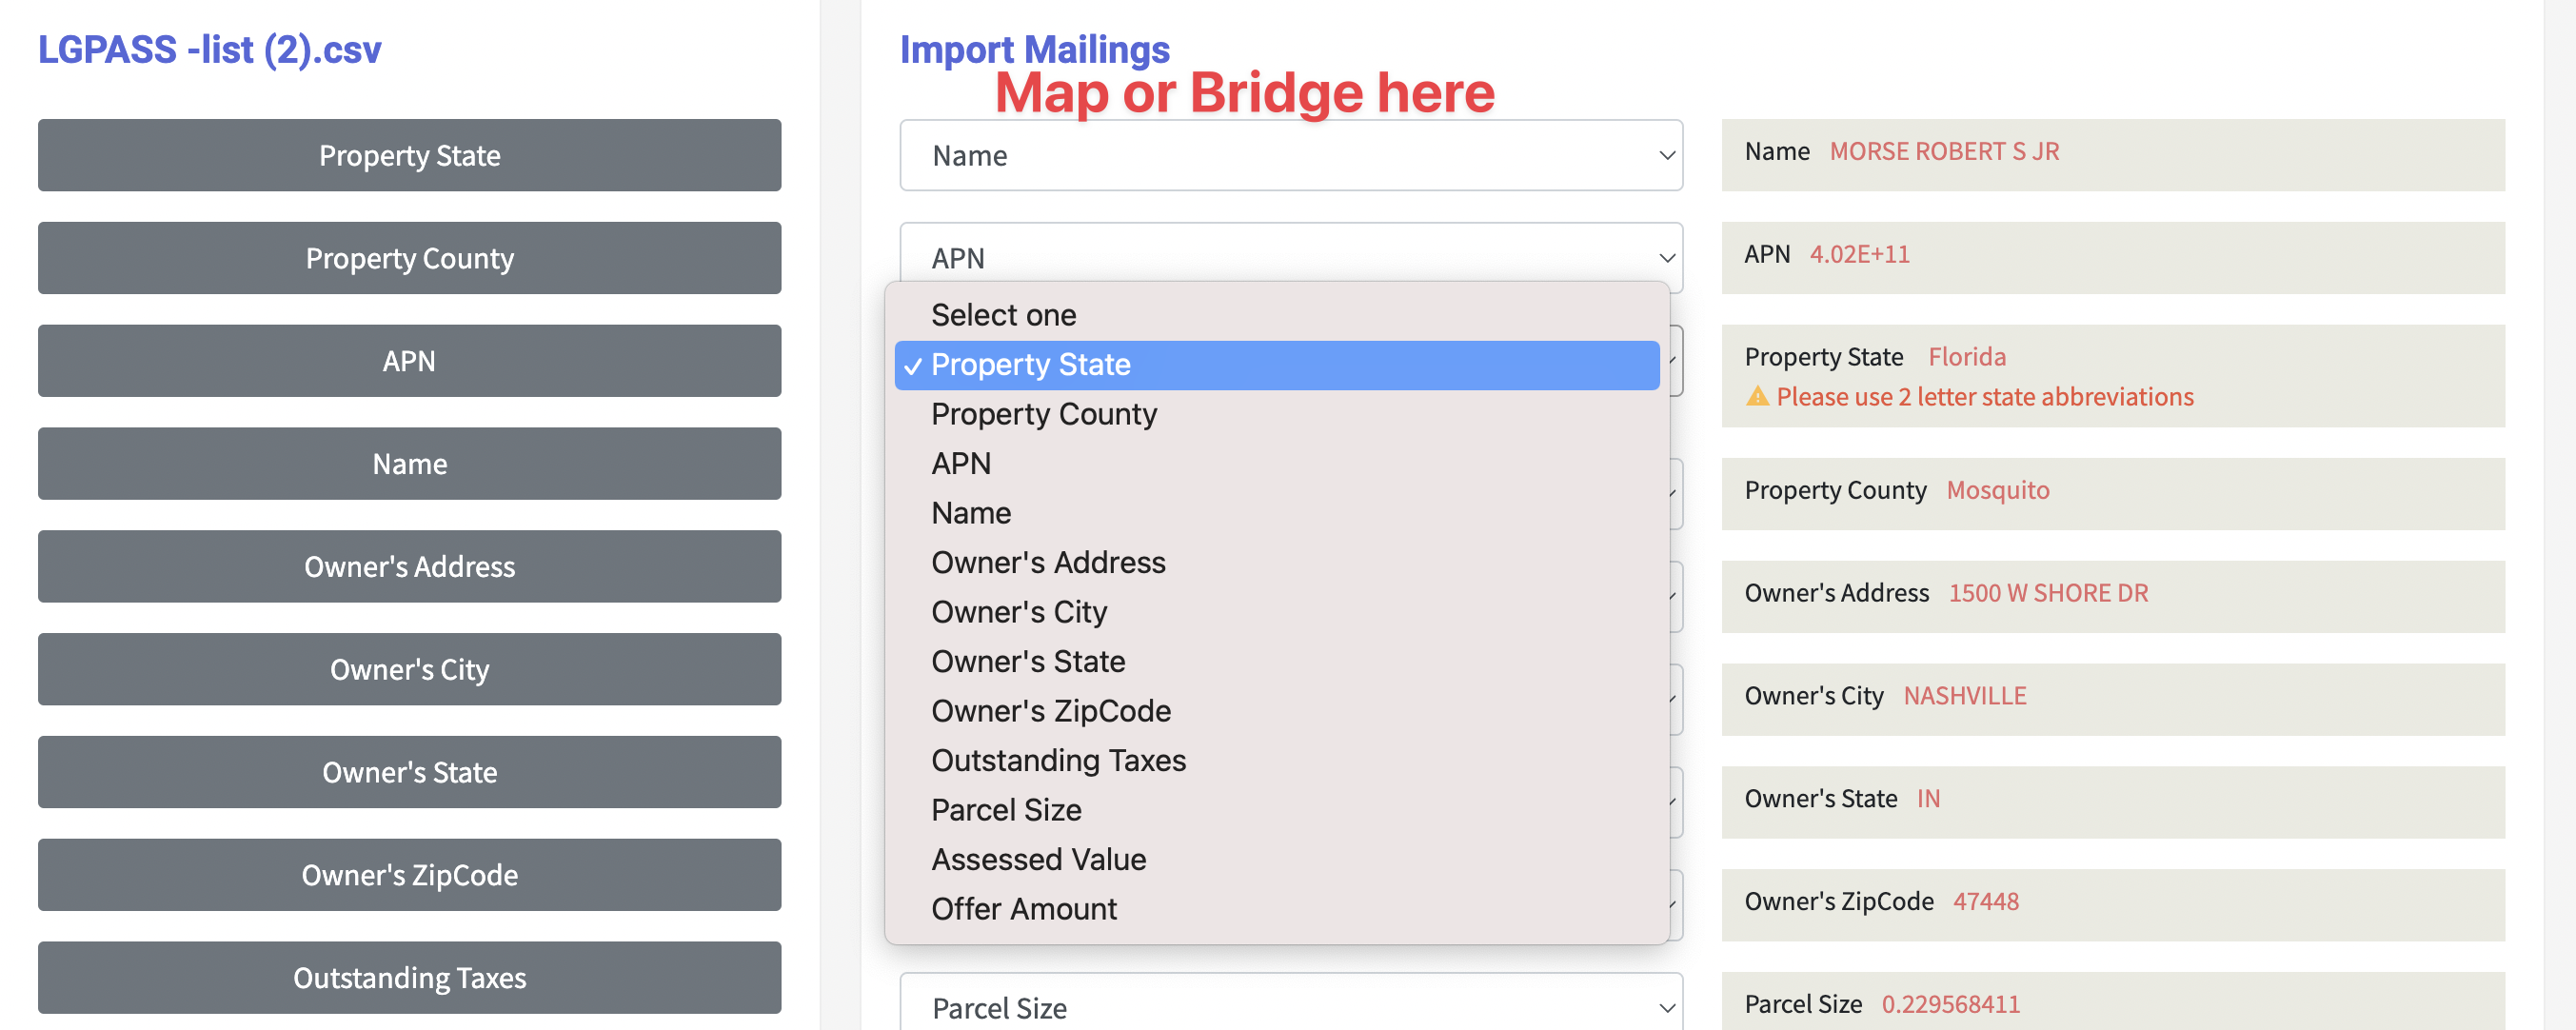2576x1030 pixels.
Task: Click the Property State column button
Action: point(409,155)
